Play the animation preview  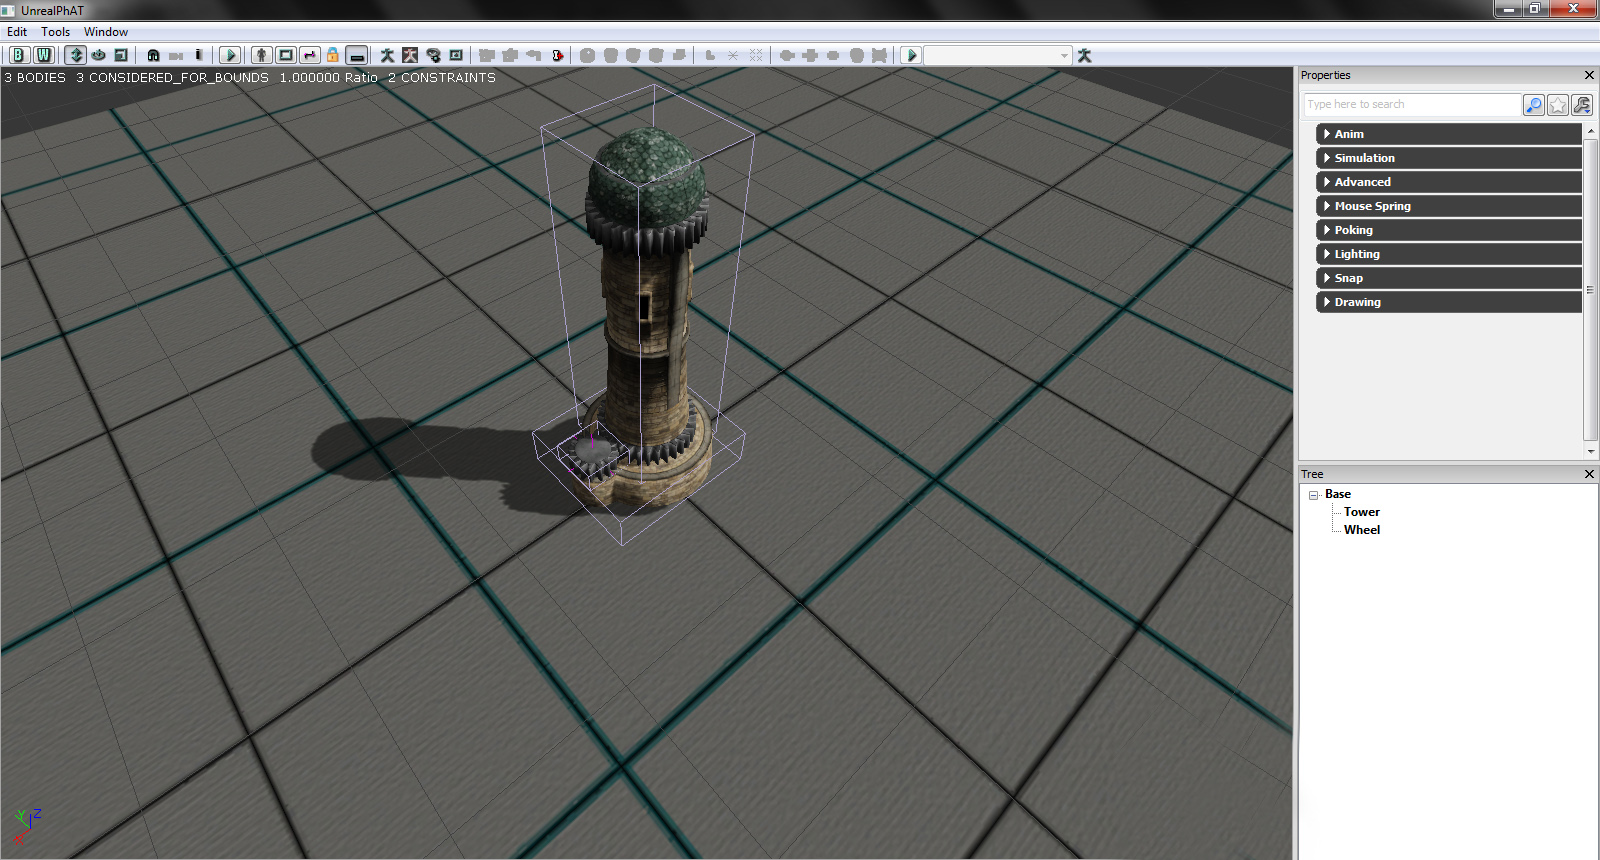coord(910,55)
